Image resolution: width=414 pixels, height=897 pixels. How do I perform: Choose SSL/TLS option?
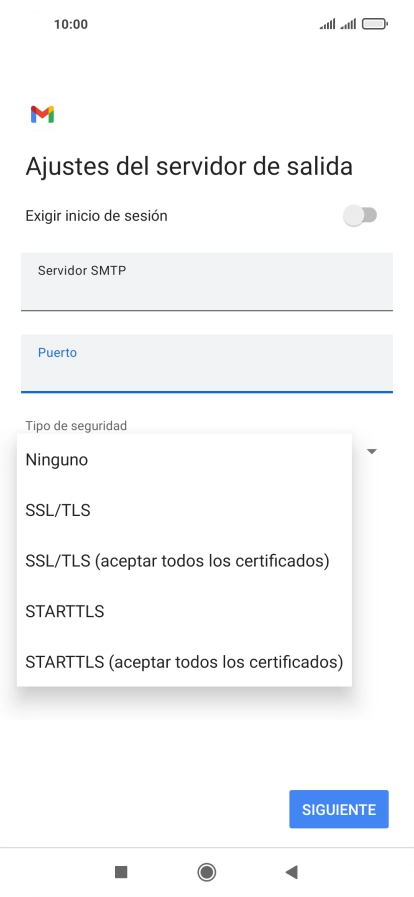[184, 510]
